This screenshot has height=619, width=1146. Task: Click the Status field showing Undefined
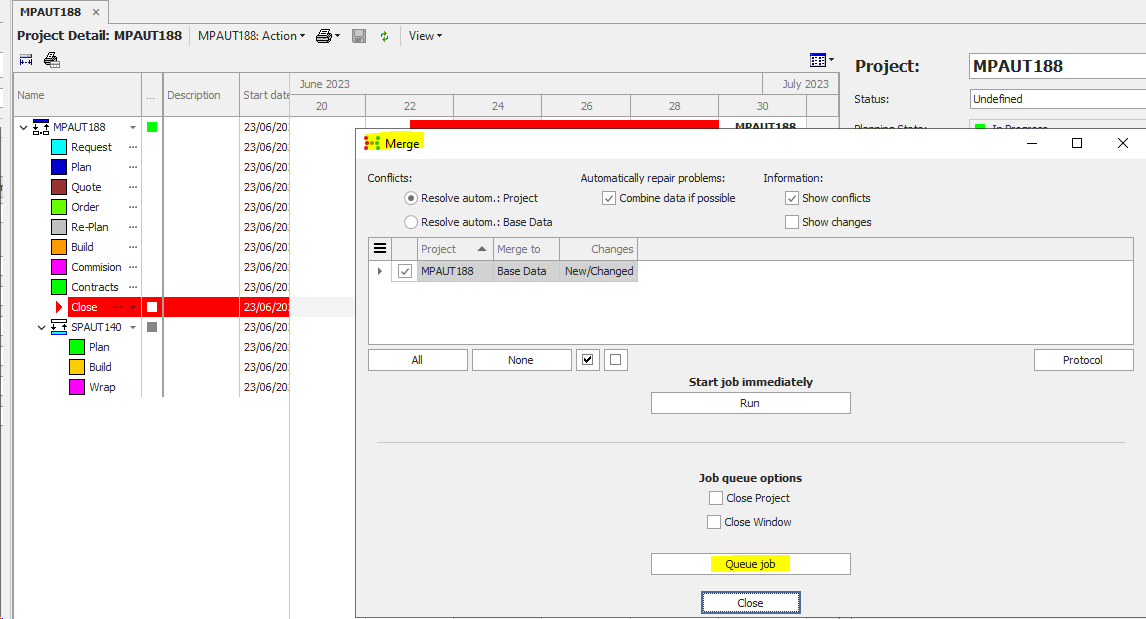1057,99
